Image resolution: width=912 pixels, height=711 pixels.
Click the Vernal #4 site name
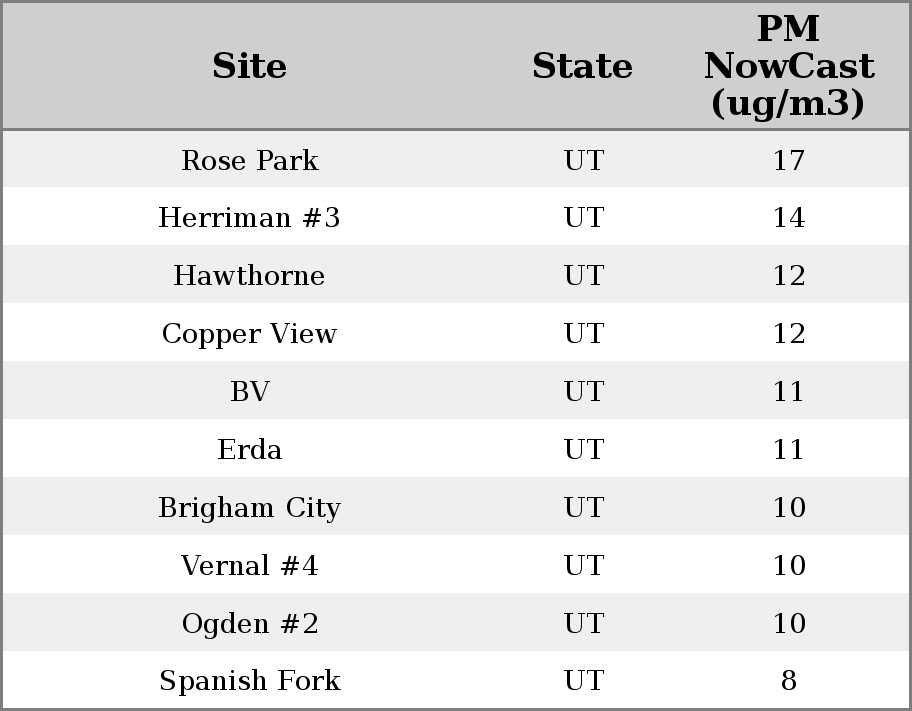pos(249,566)
